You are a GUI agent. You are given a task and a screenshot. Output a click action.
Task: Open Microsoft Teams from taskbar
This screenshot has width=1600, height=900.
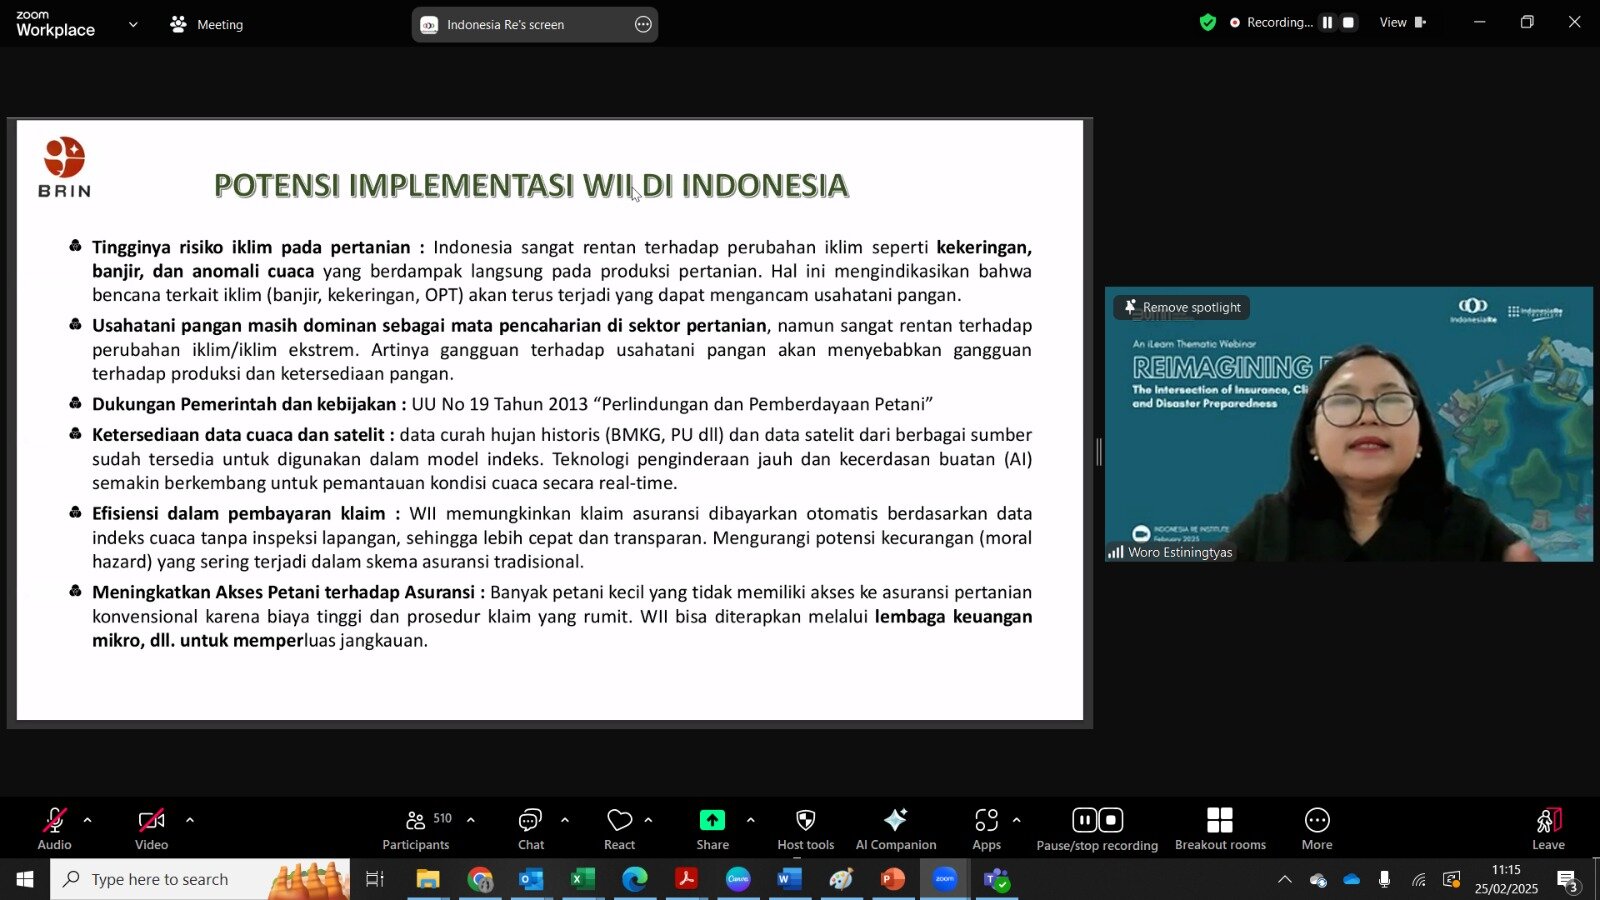coord(997,879)
